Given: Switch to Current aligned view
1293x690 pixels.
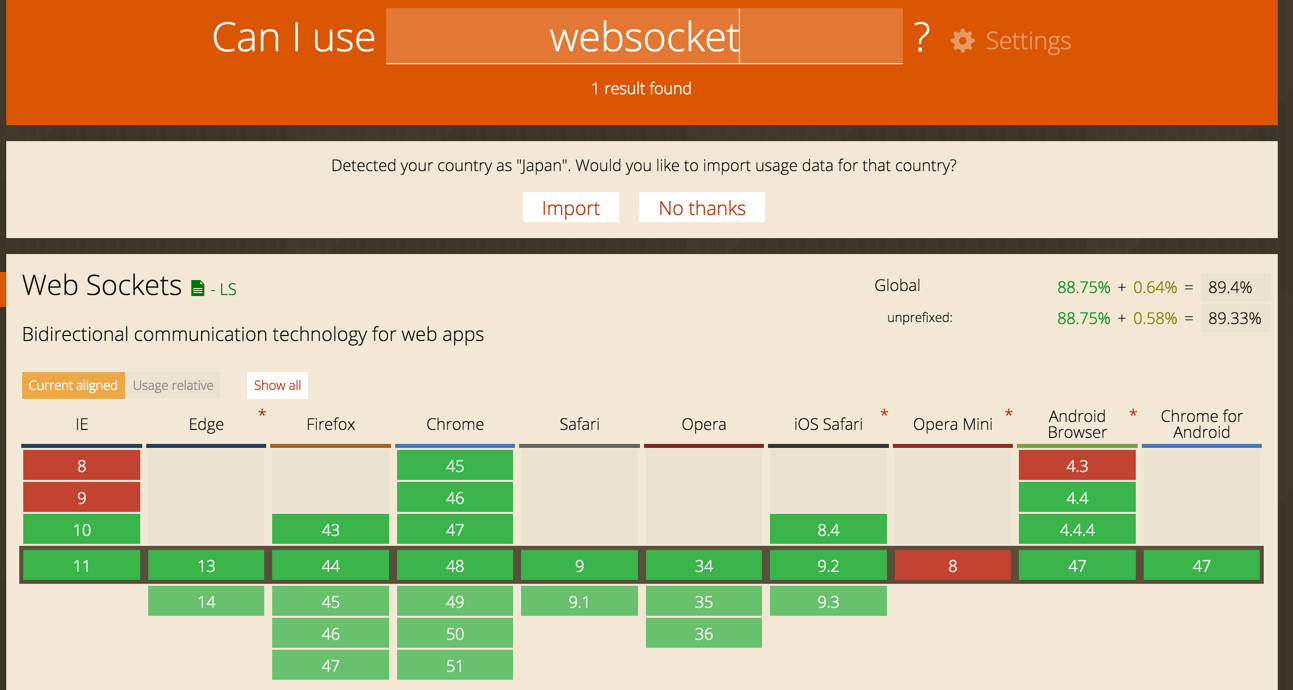Looking at the screenshot, I should click(73, 385).
